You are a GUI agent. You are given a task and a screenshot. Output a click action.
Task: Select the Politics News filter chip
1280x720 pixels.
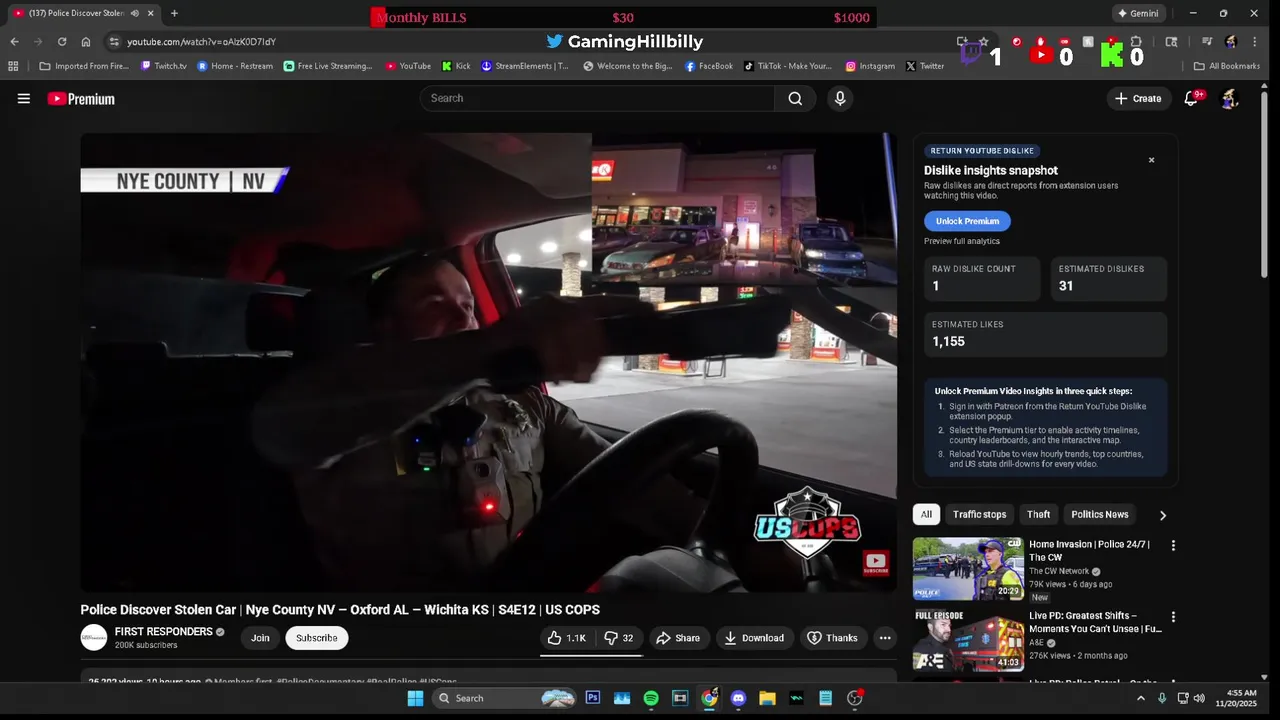1100,514
